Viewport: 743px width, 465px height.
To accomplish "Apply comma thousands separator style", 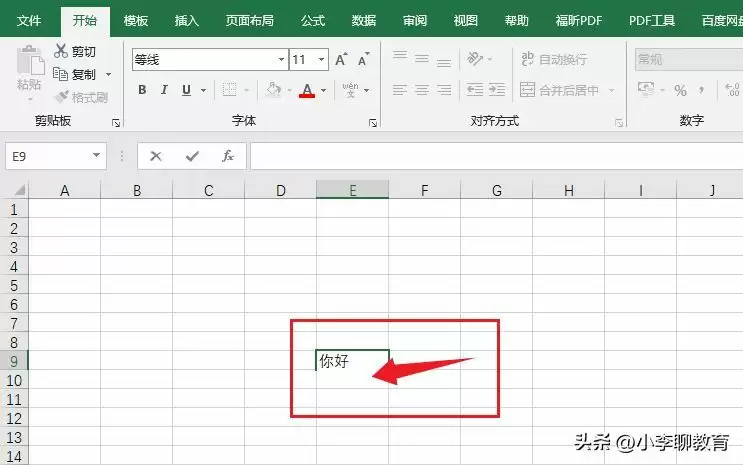I will (701, 90).
